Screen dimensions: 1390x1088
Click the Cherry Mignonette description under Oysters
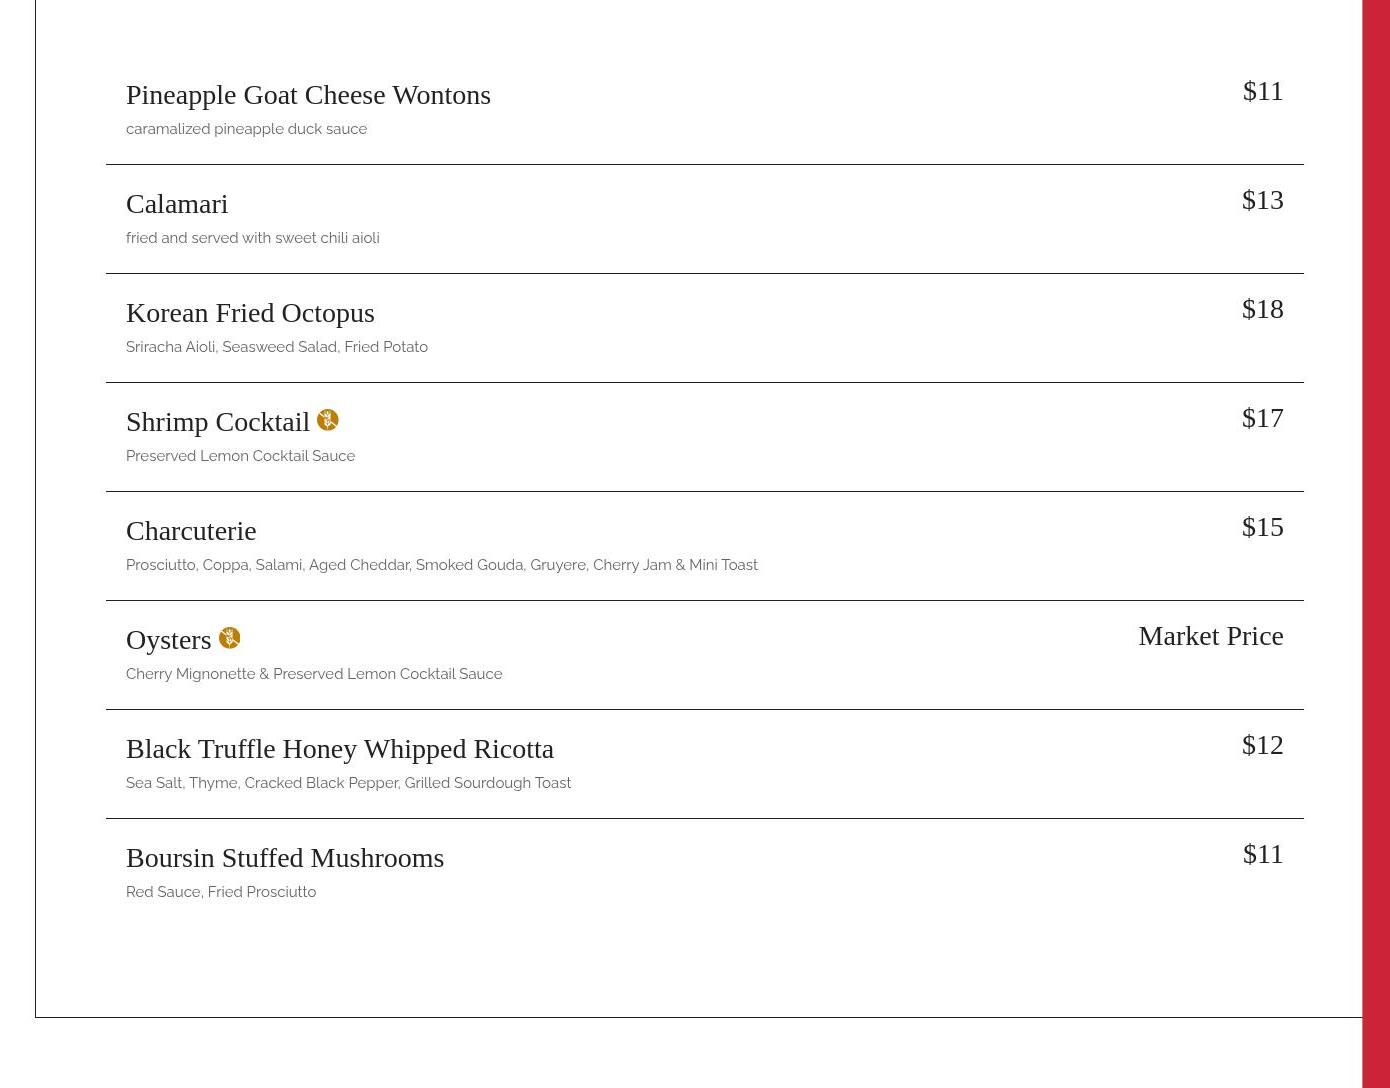[314, 674]
